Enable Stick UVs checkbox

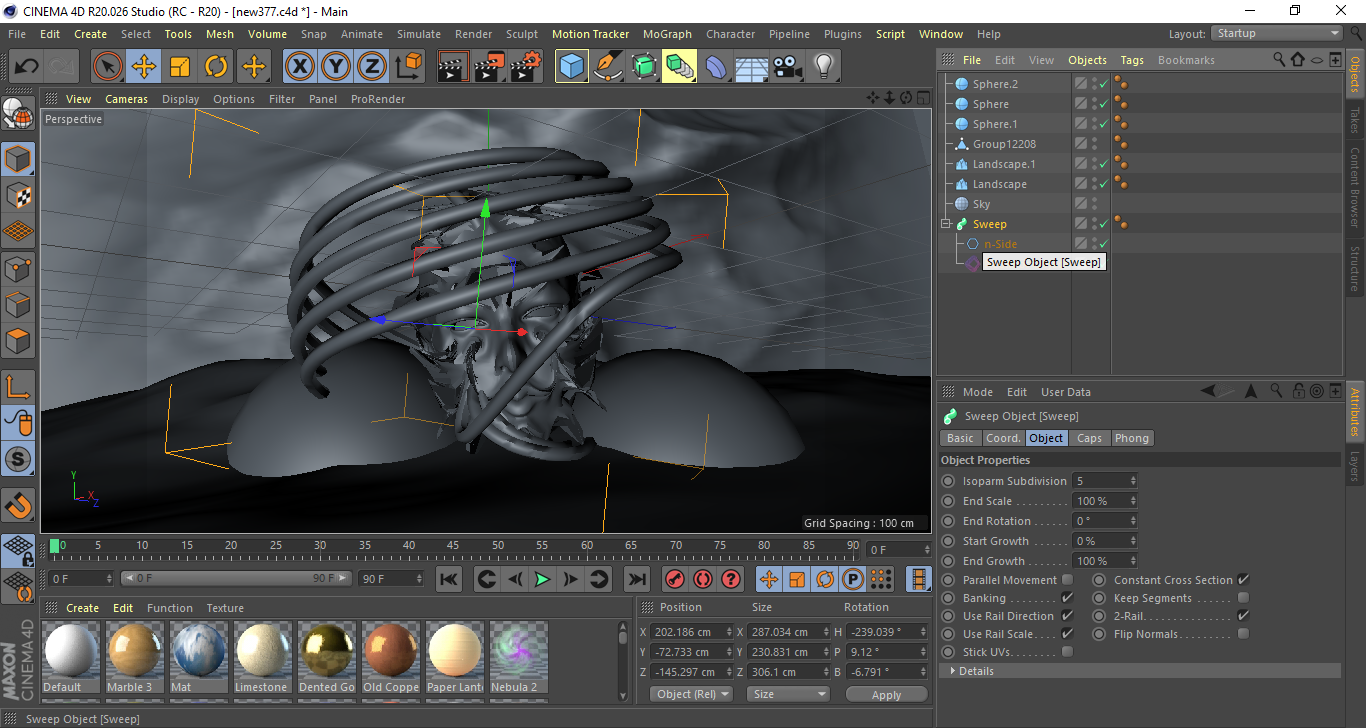(1067, 652)
